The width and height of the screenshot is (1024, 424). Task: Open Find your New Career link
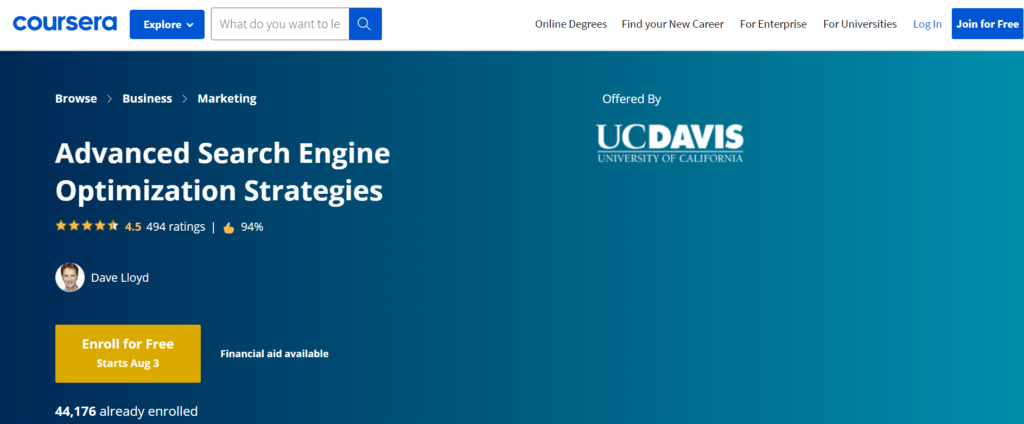[673, 24]
